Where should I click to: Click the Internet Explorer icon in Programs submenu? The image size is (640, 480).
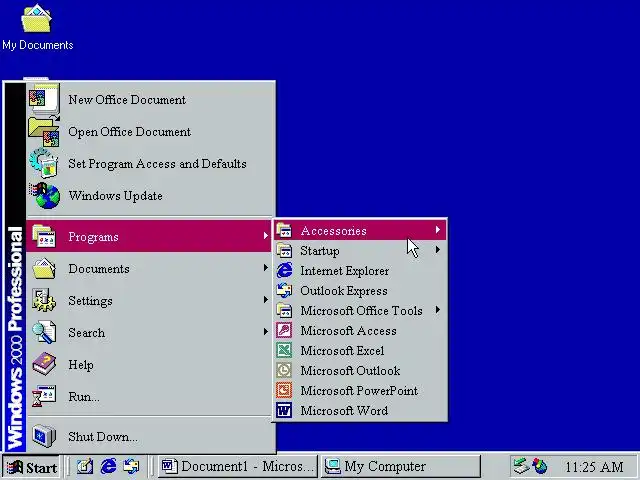(x=284, y=270)
